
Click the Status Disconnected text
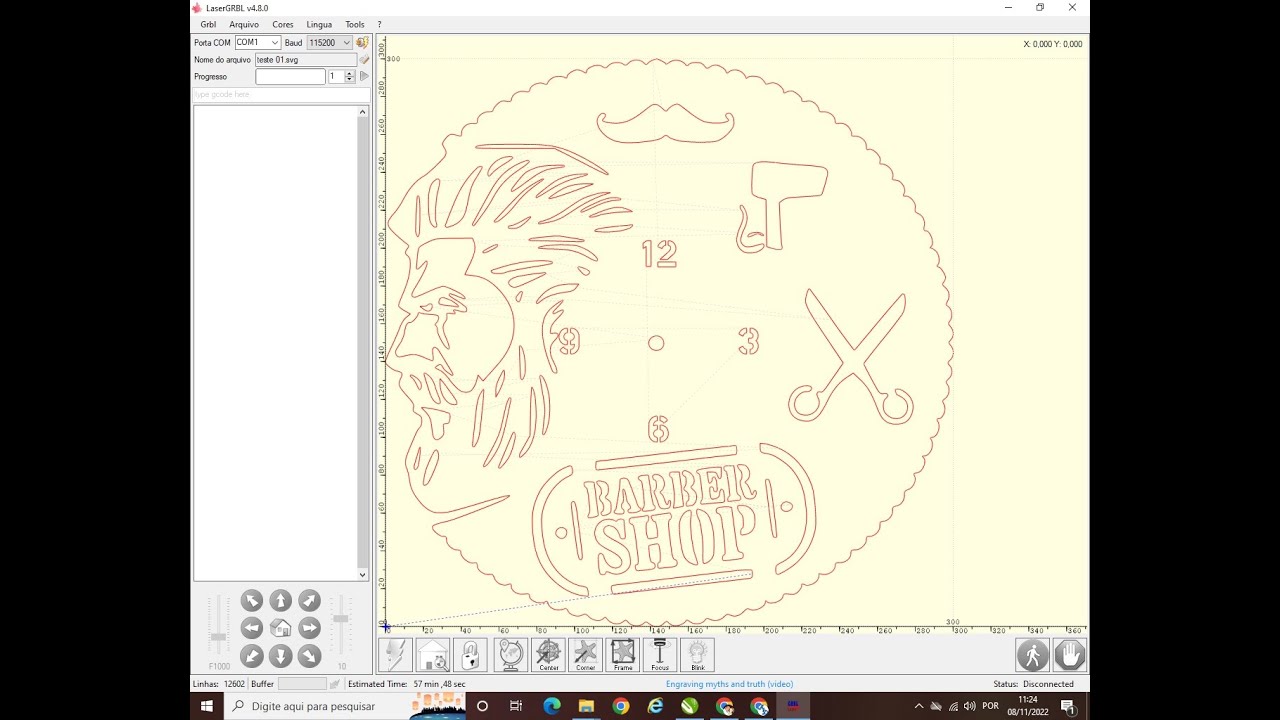(1033, 684)
